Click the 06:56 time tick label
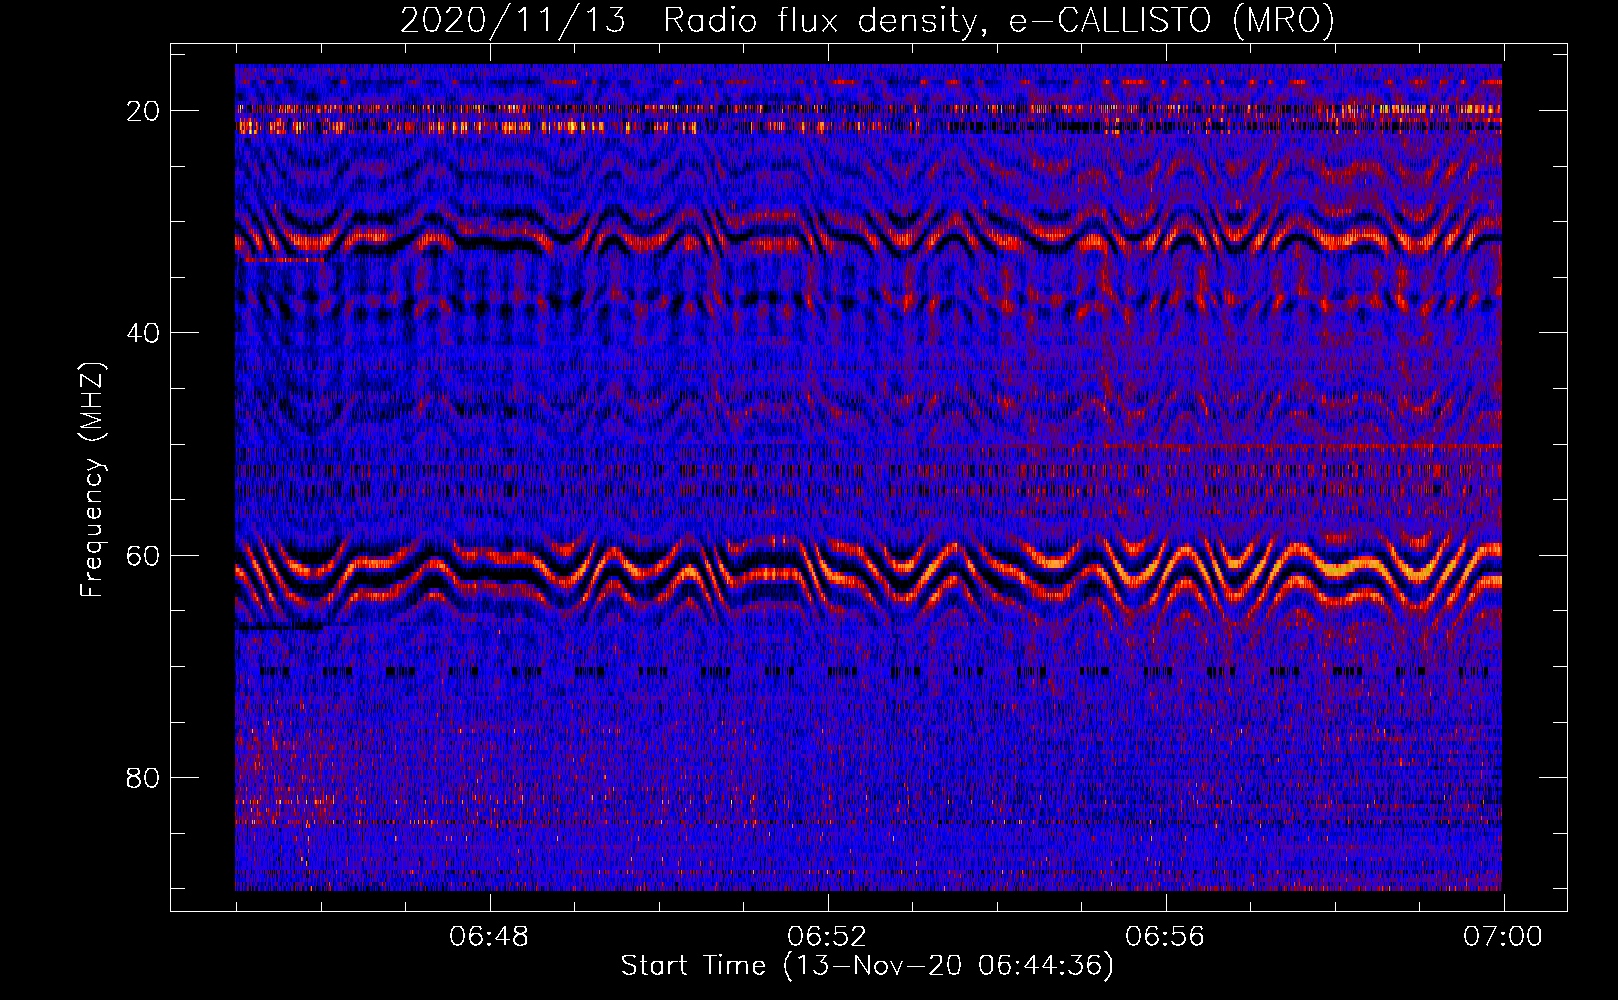 point(1165,937)
